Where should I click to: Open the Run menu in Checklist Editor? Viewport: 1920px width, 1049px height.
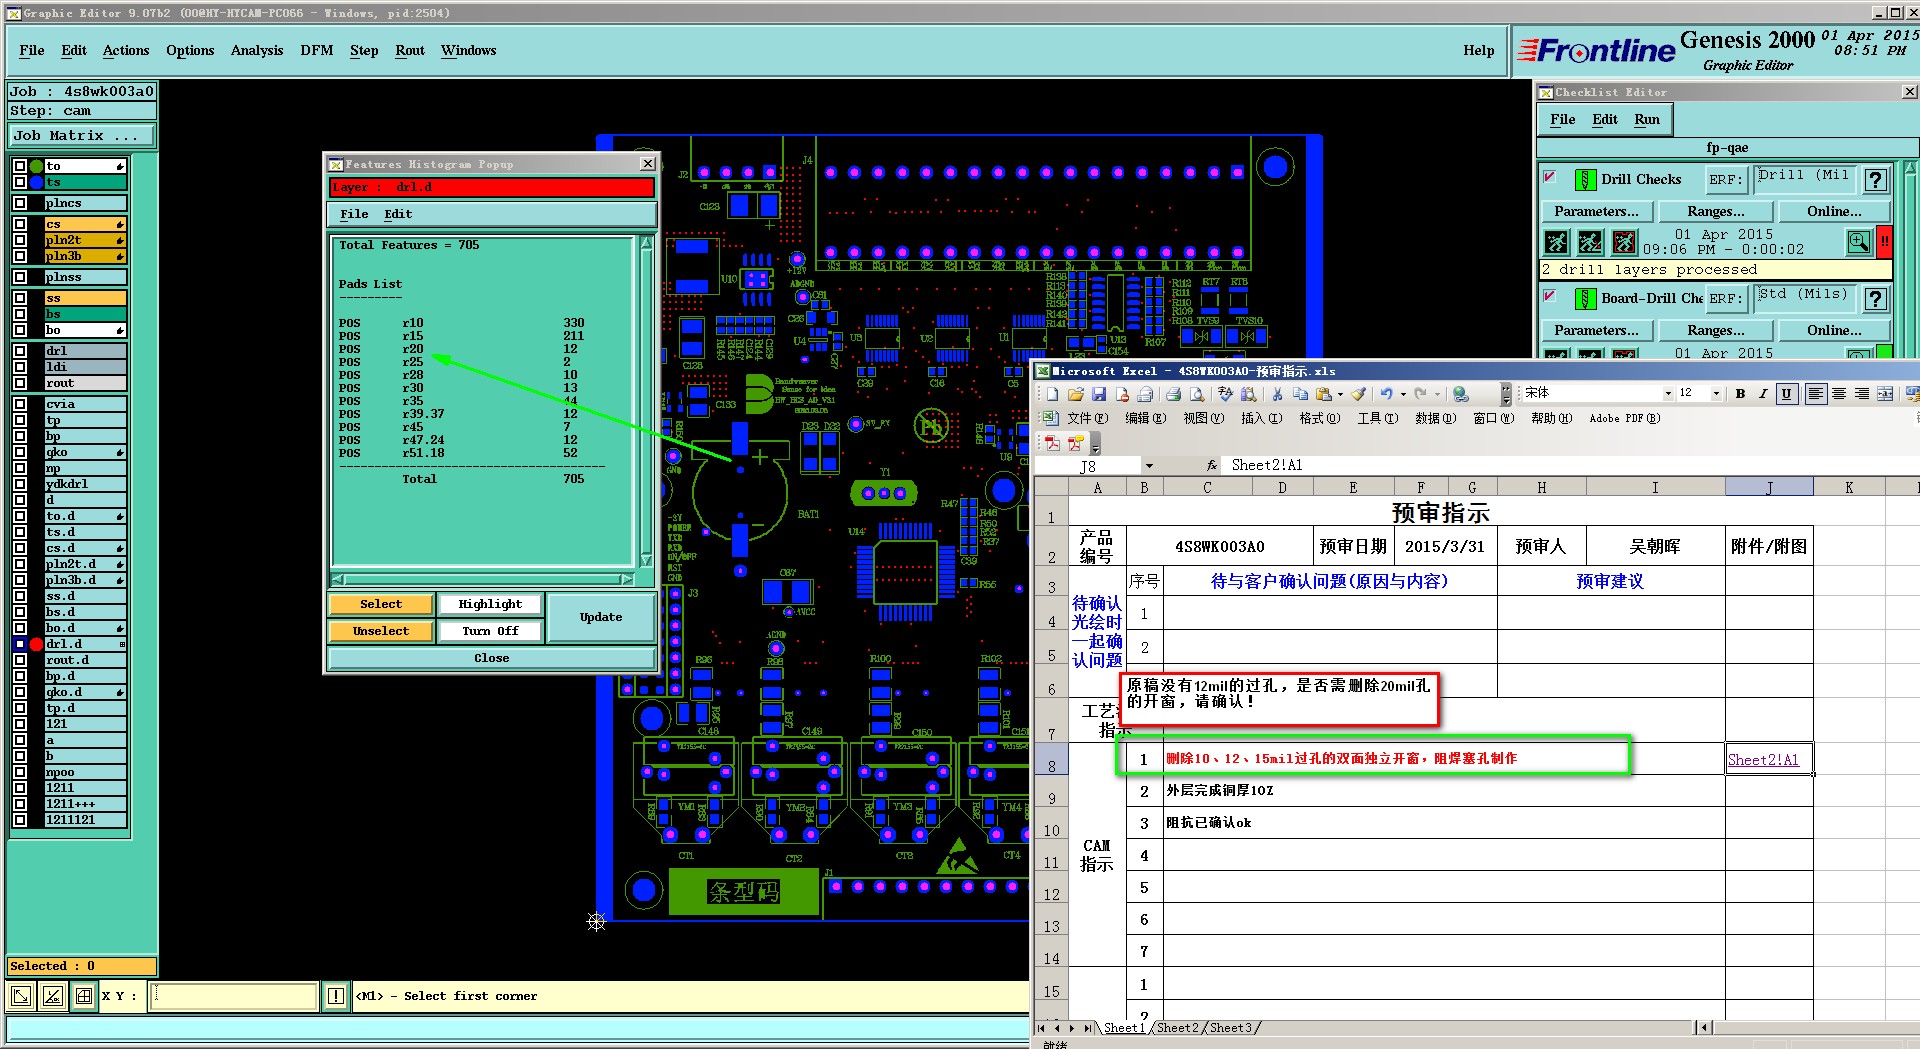[x=1647, y=120]
